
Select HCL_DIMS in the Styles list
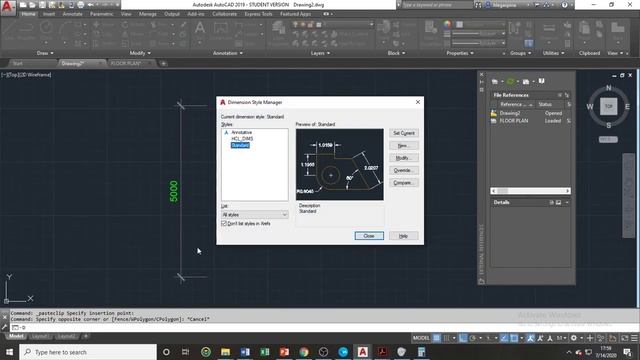(242, 139)
